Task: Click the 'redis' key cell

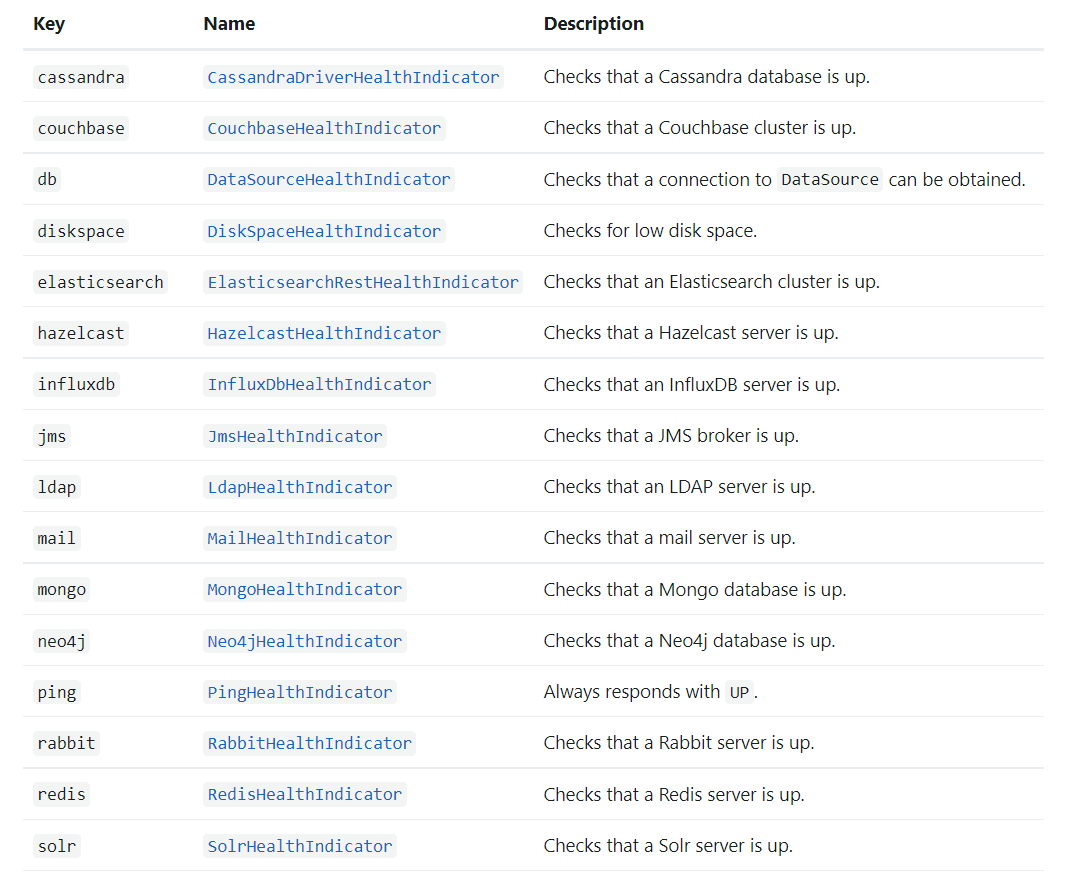Action: coord(61,795)
